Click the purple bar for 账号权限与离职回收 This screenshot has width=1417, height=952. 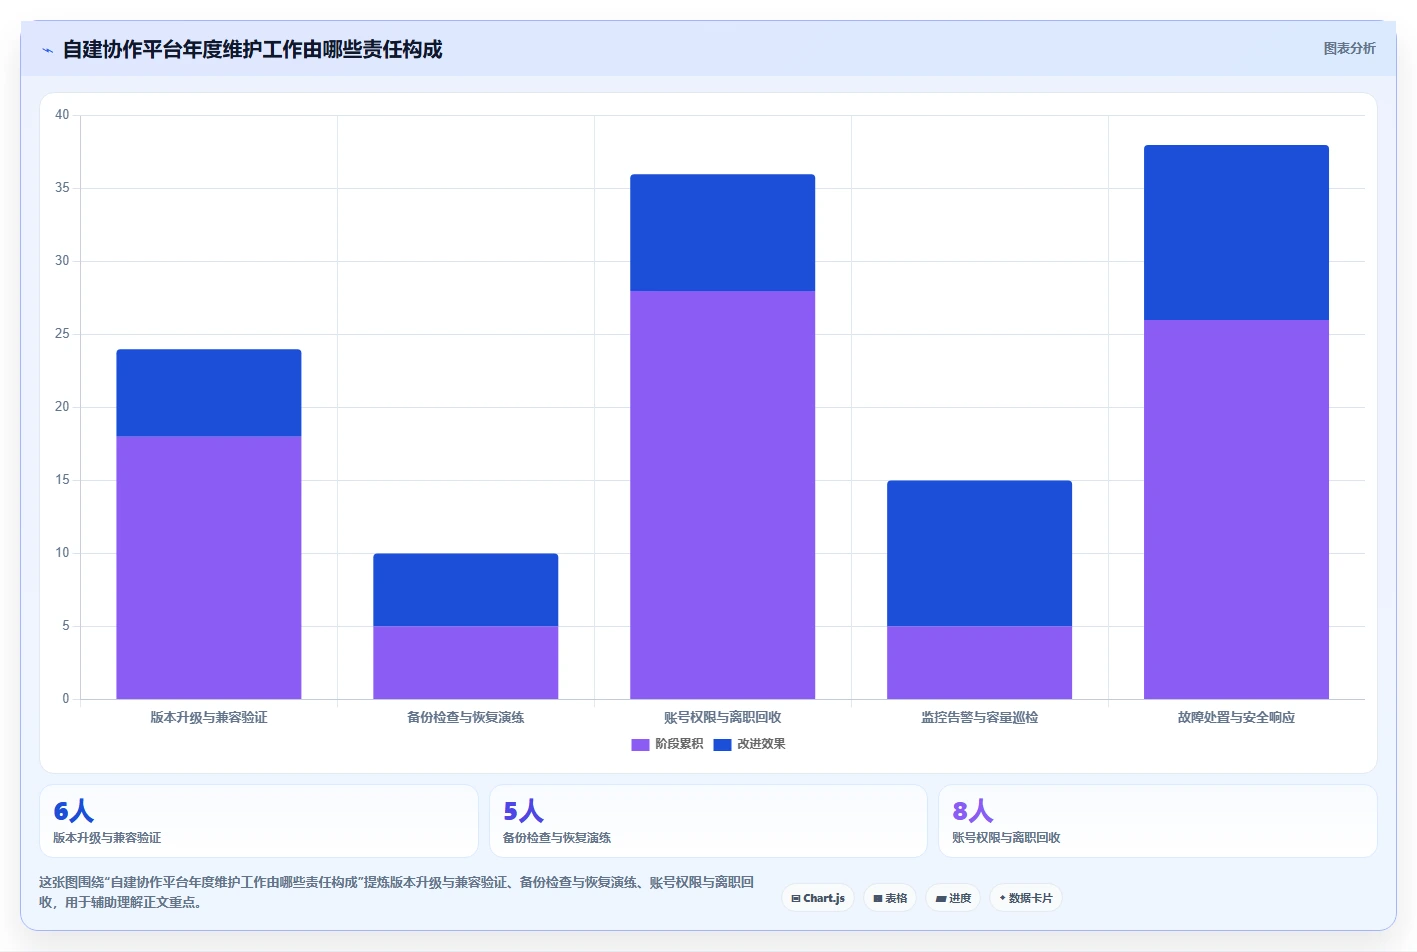(723, 495)
